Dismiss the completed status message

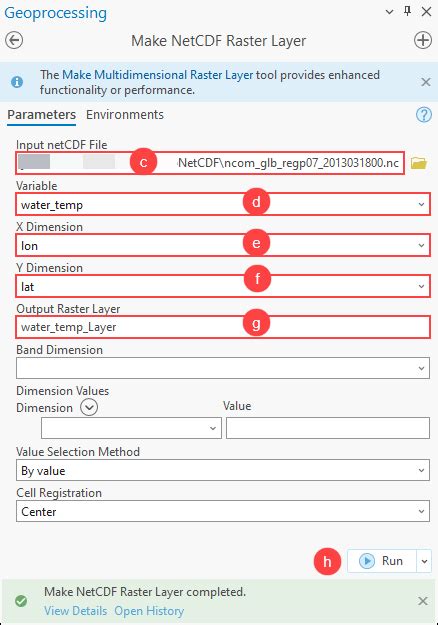coord(423,601)
